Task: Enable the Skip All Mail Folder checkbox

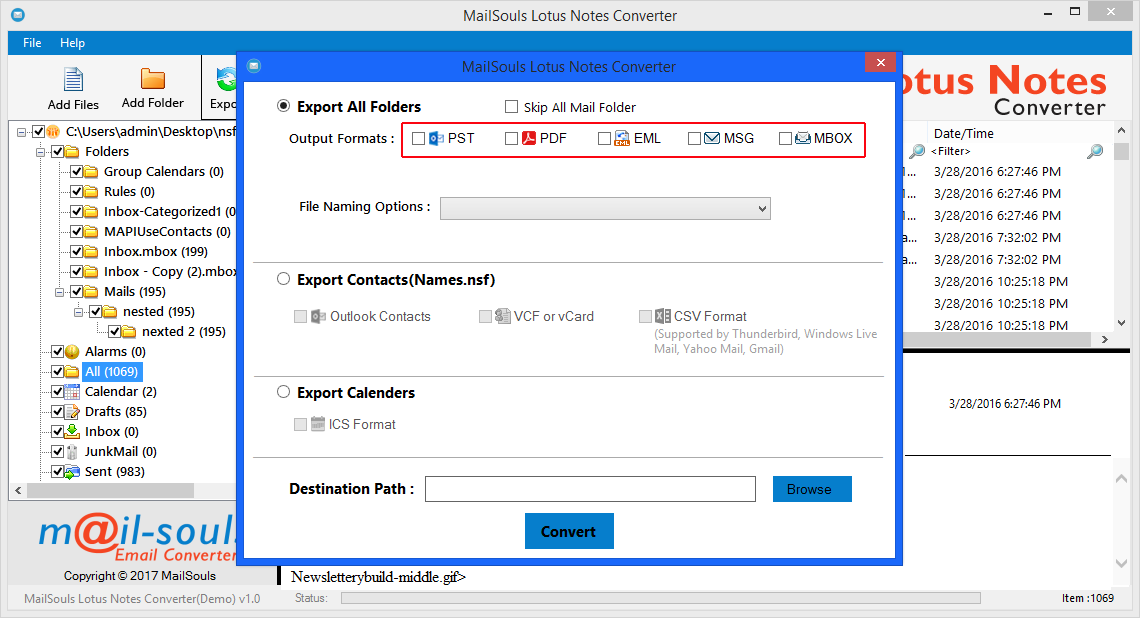Action: click(511, 107)
